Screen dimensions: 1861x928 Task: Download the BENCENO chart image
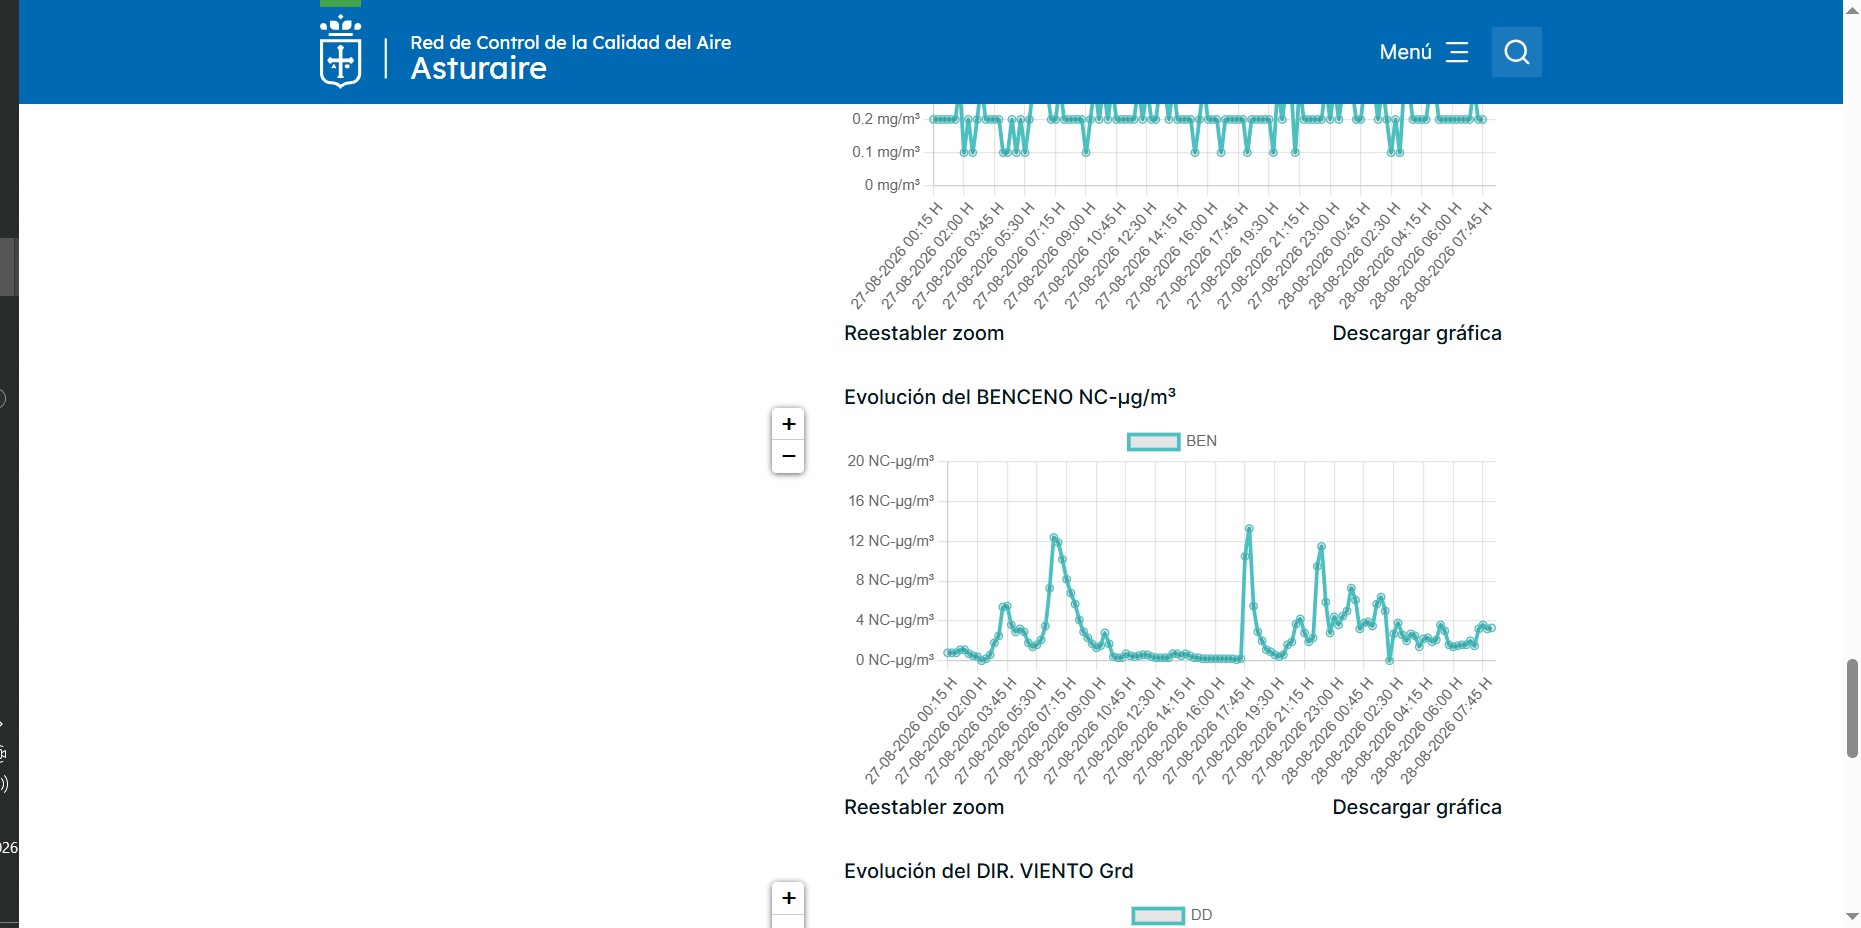pos(1416,807)
